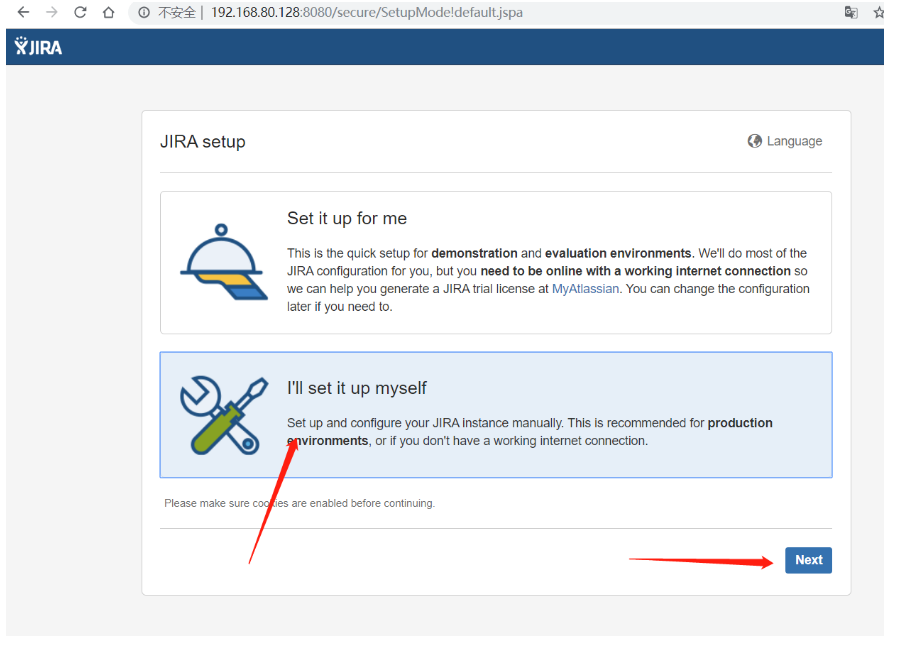
Task: Click the serving dish setup icon
Action: [223, 262]
